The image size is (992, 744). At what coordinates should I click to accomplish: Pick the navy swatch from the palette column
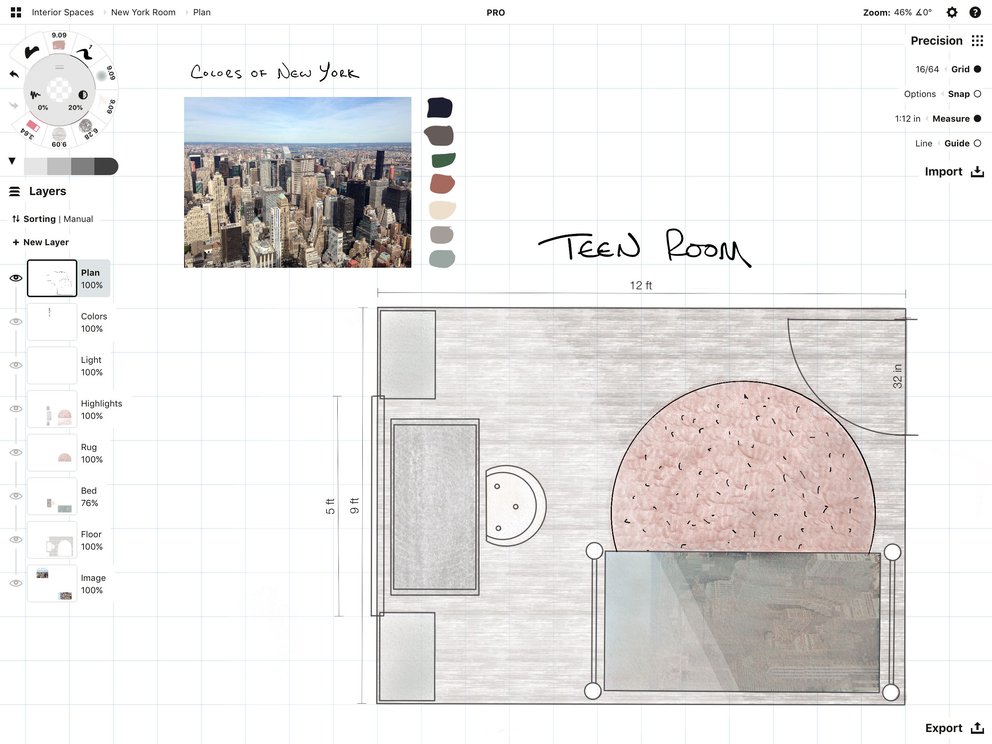[440, 106]
